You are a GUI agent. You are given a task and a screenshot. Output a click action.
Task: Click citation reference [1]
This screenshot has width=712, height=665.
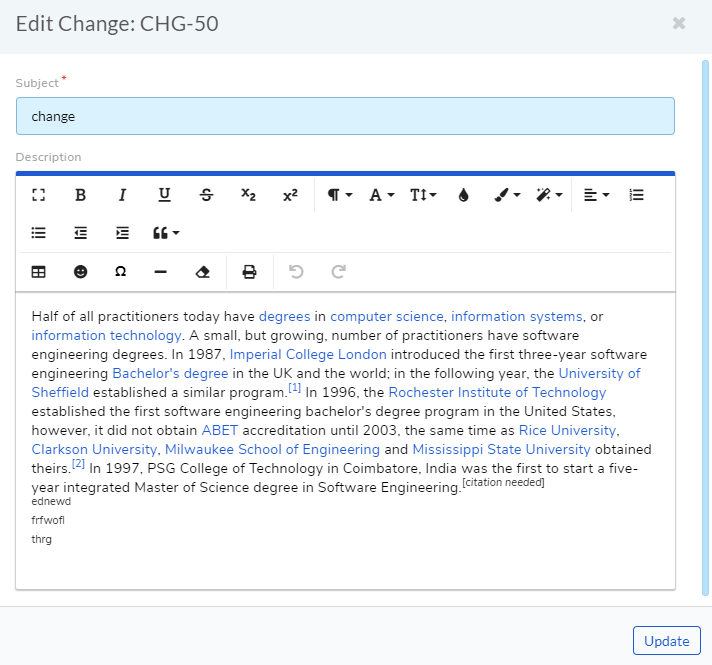click(295, 388)
